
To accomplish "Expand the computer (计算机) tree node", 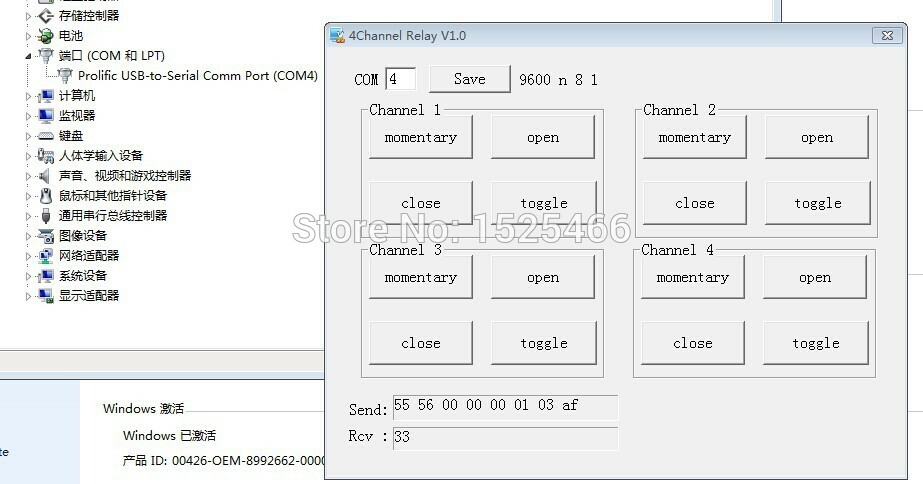I will tap(28, 96).
